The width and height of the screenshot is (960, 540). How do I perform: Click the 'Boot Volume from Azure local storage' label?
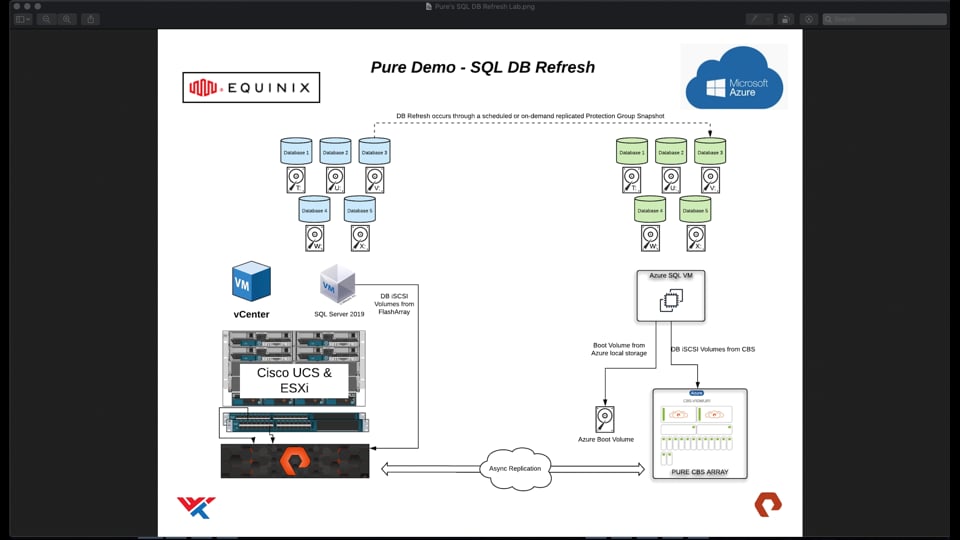[x=619, y=349]
